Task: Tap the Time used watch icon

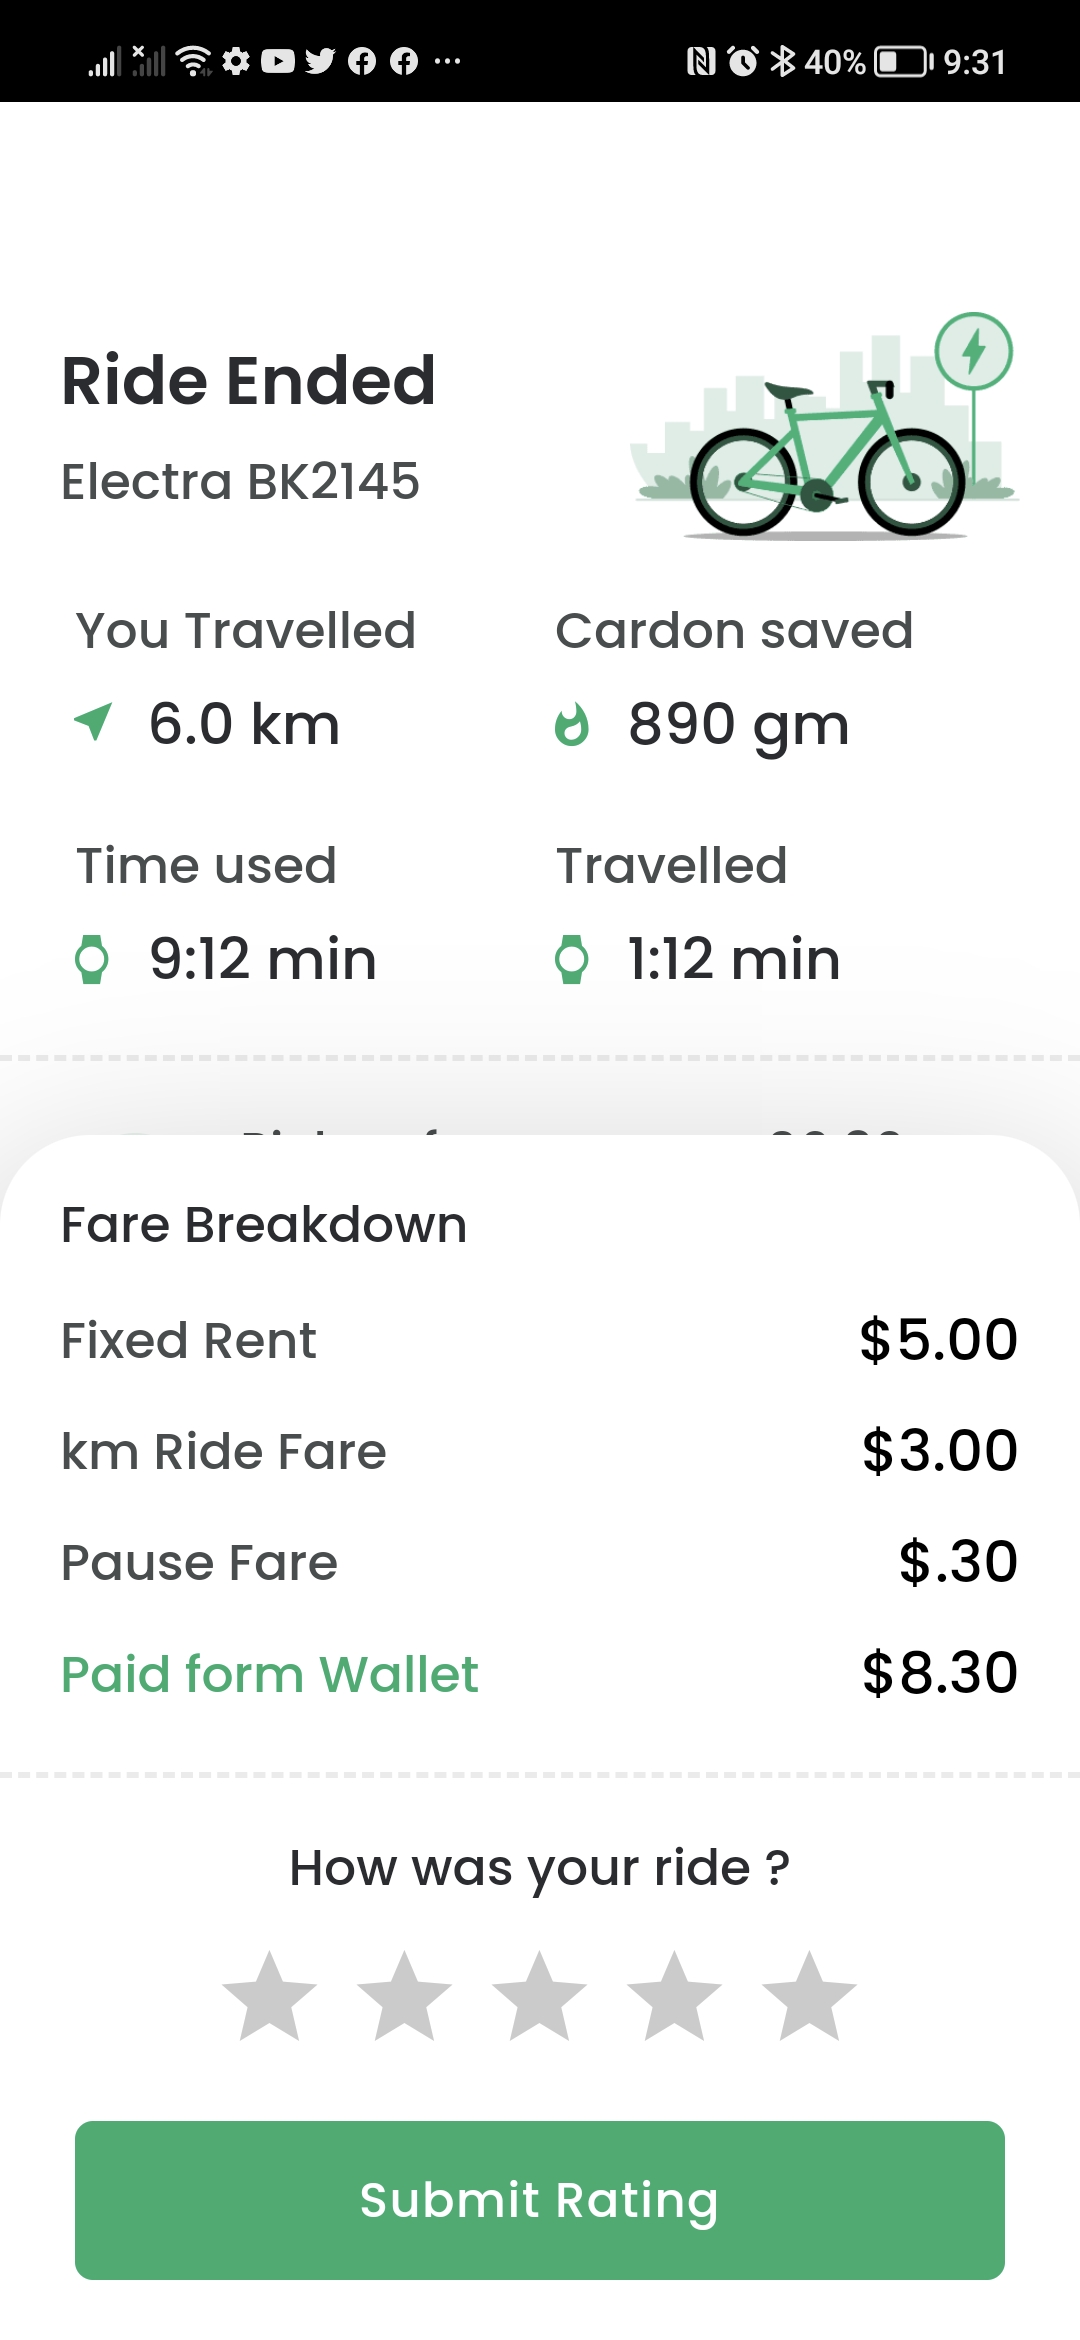Action: click(x=92, y=959)
